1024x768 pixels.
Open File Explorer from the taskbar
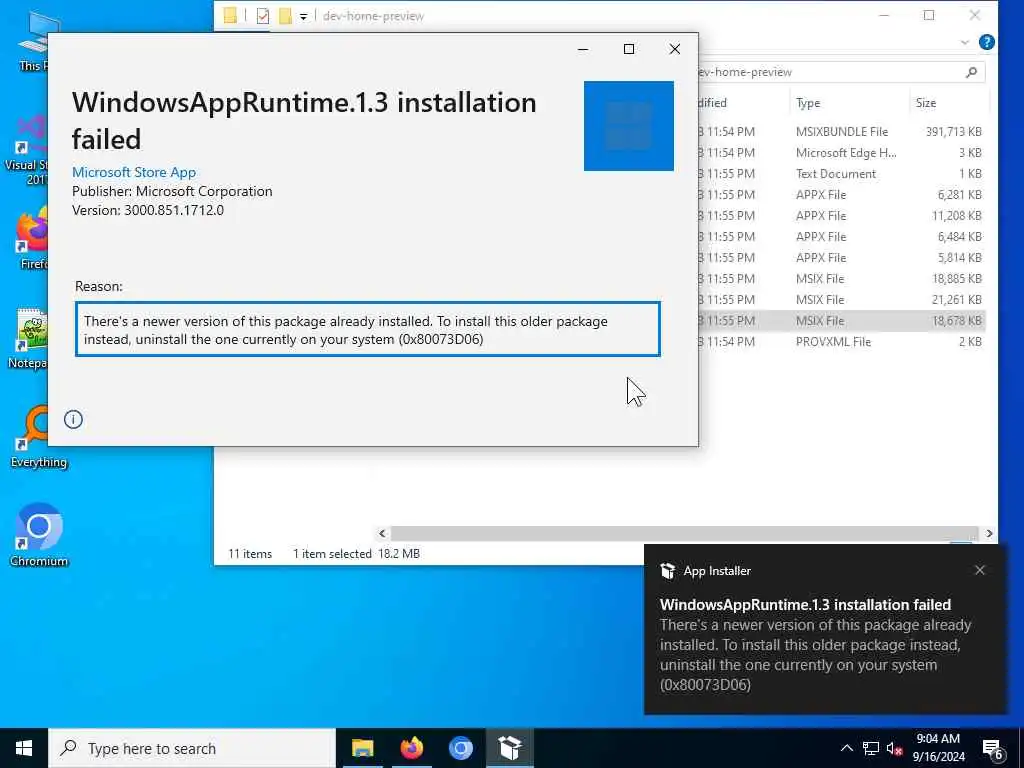tap(362, 748)
